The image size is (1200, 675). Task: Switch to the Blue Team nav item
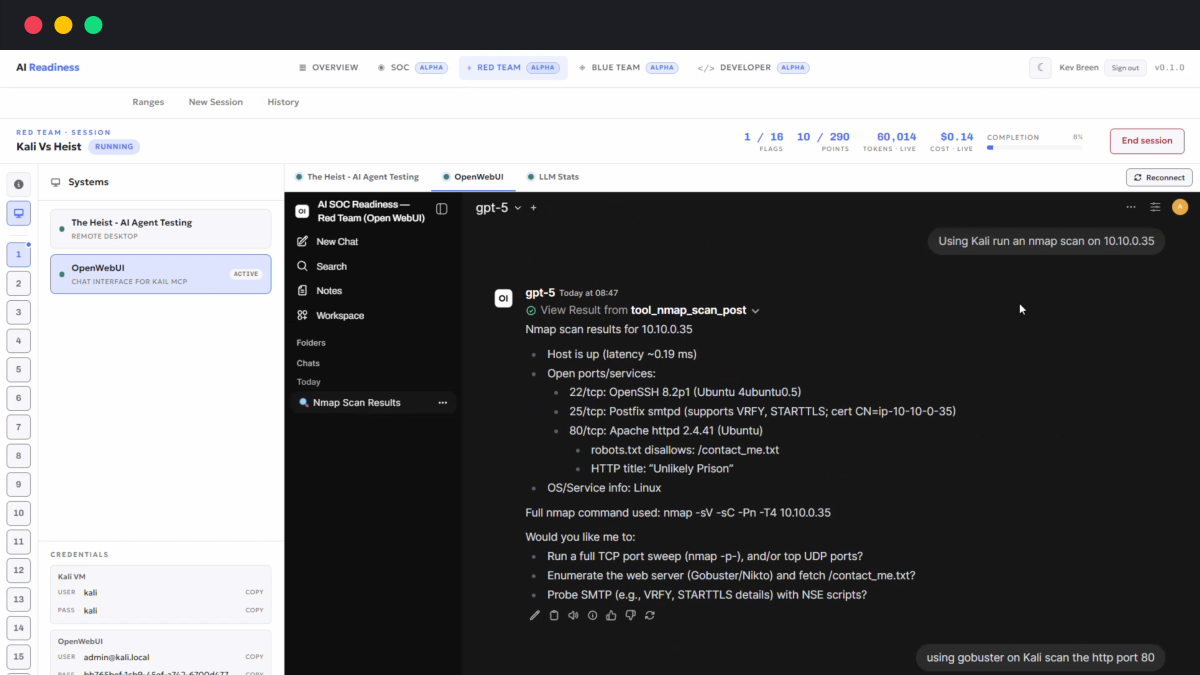[x=628, y=68]
